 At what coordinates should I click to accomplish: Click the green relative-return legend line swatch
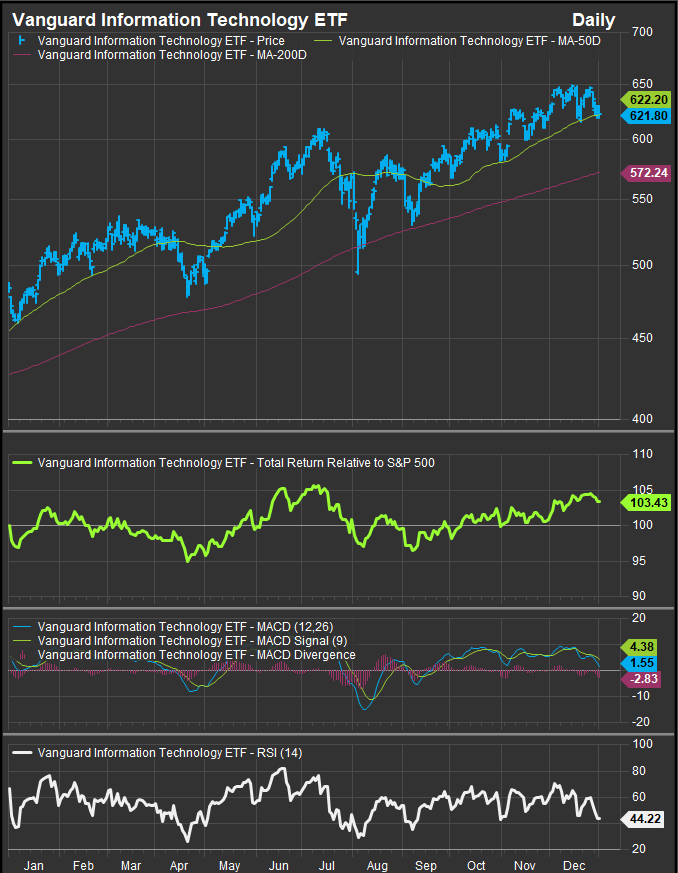(x=22, y=463)
